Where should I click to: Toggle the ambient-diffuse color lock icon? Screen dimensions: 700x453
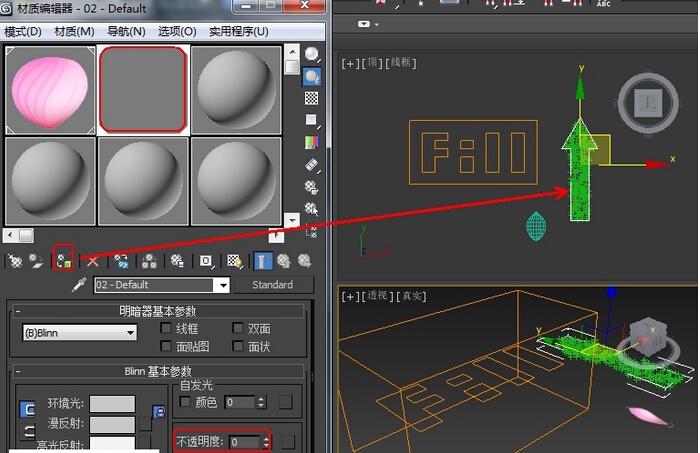(x=159, y=411)
